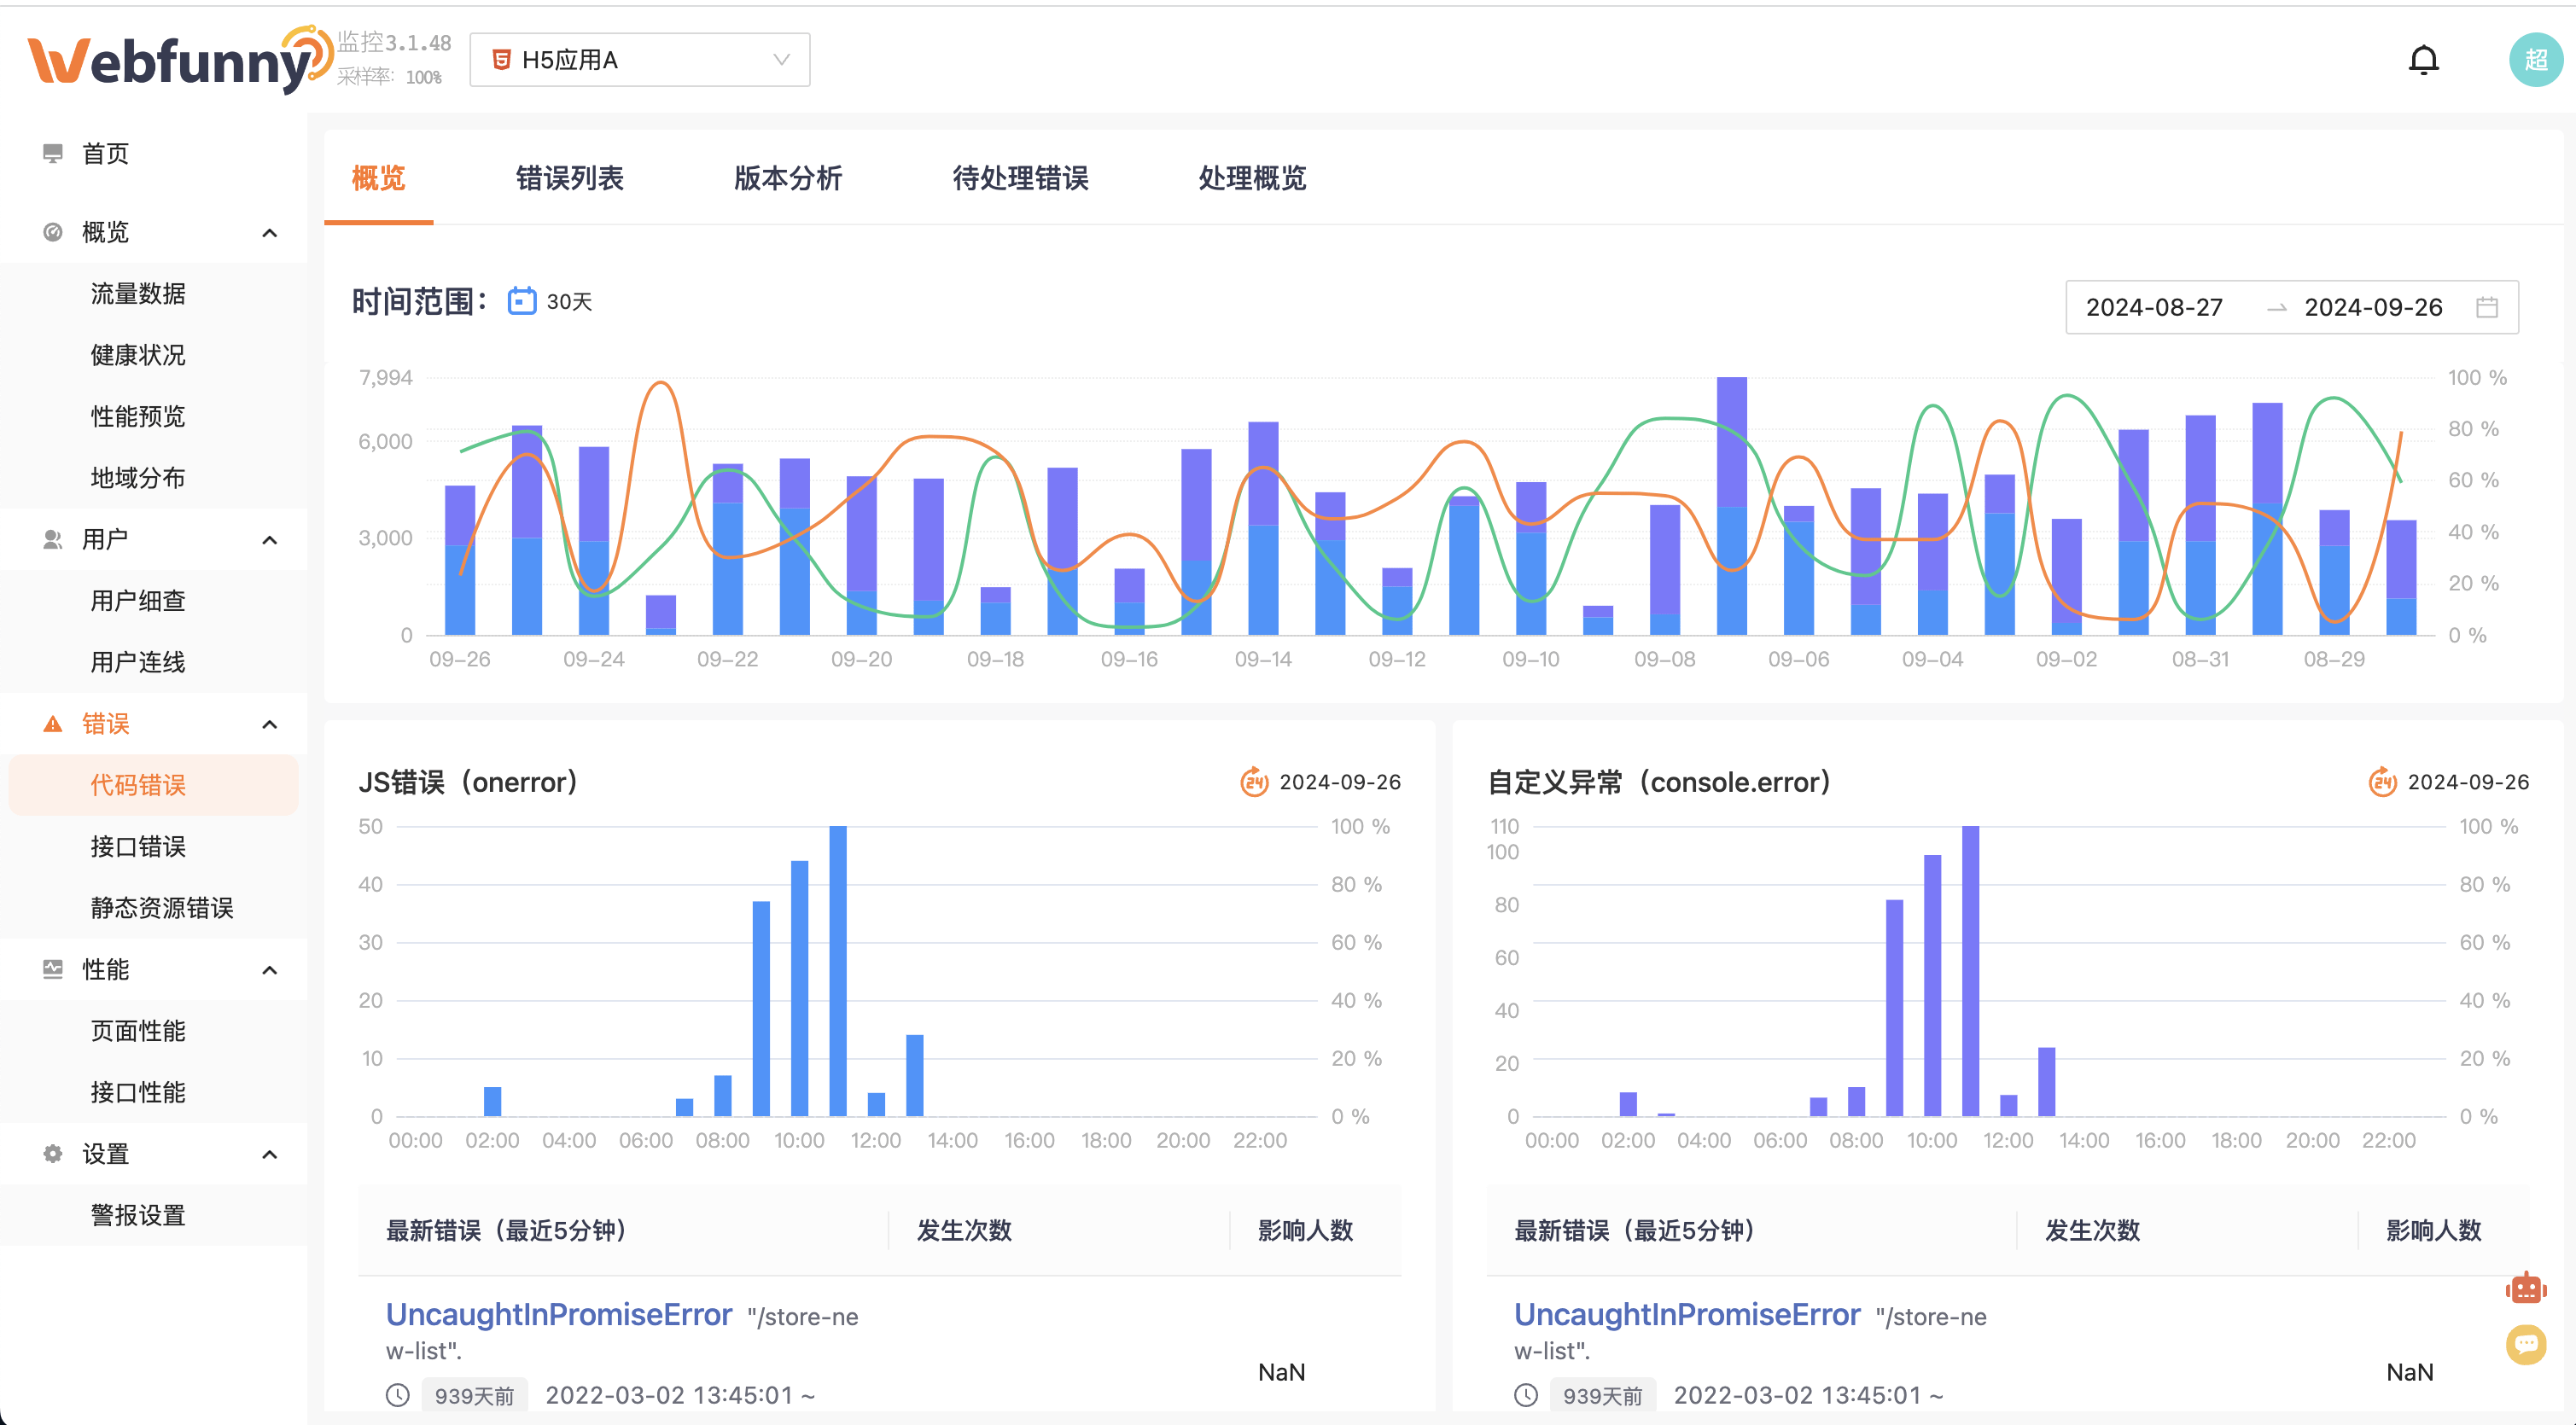Open the notification bell
The height and width of the screenshot is (1425, 2576).
2422,60
